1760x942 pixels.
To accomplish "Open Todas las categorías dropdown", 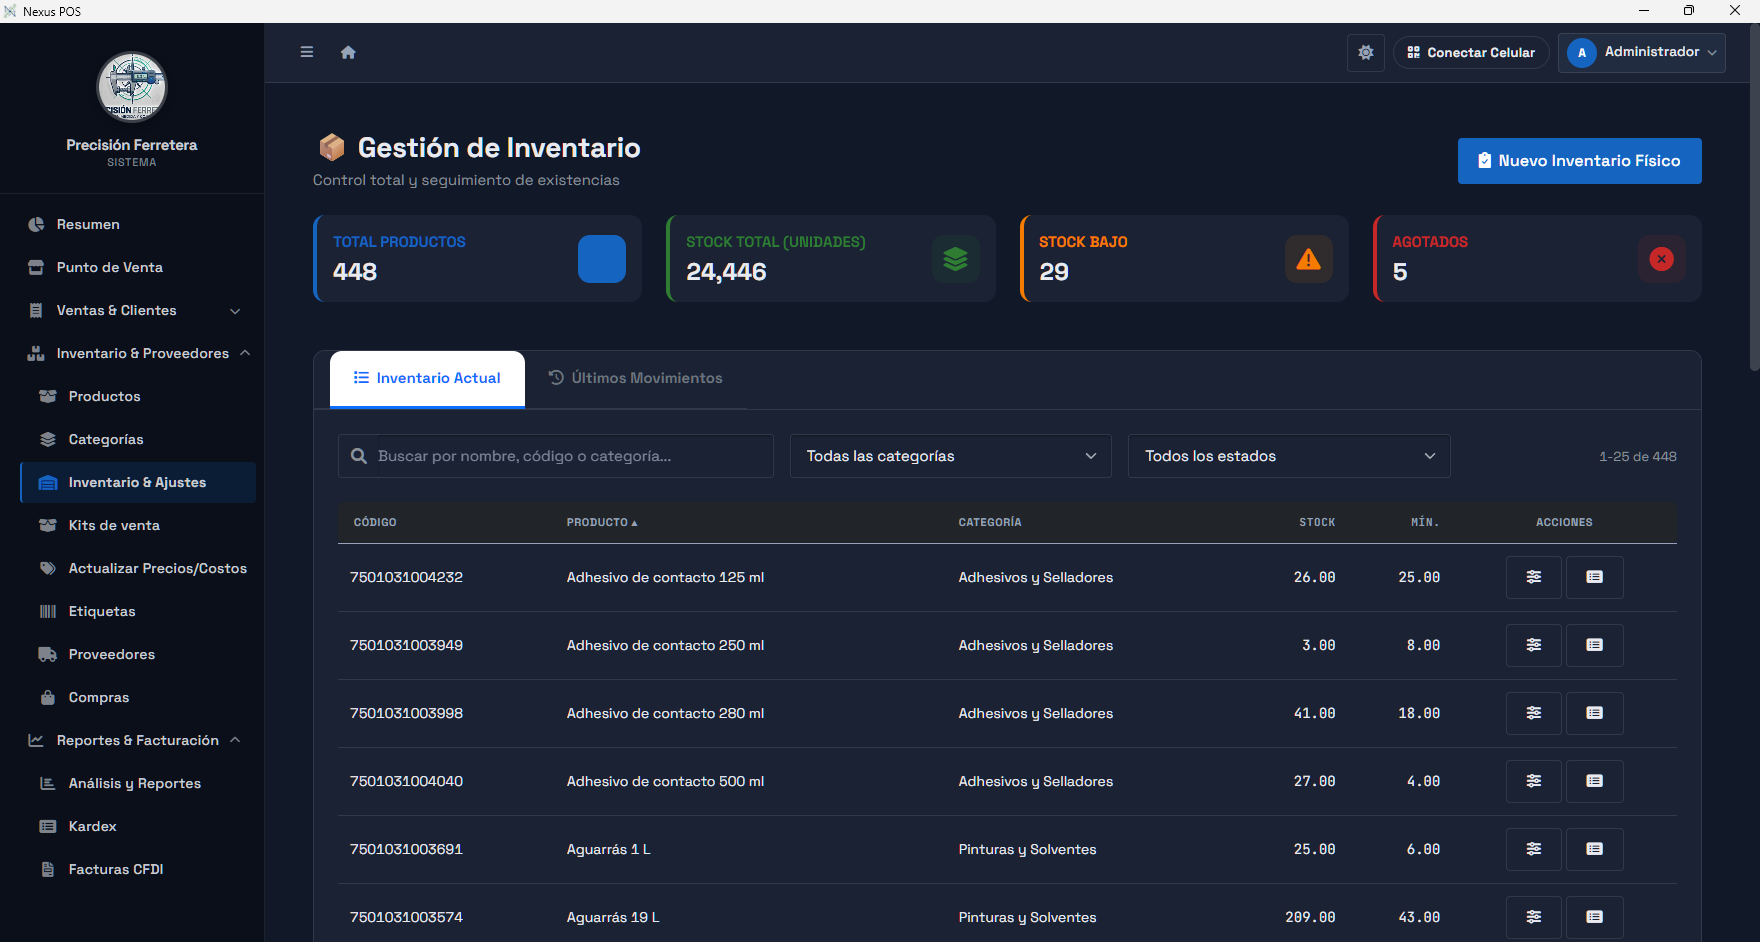I will [951, 456].
